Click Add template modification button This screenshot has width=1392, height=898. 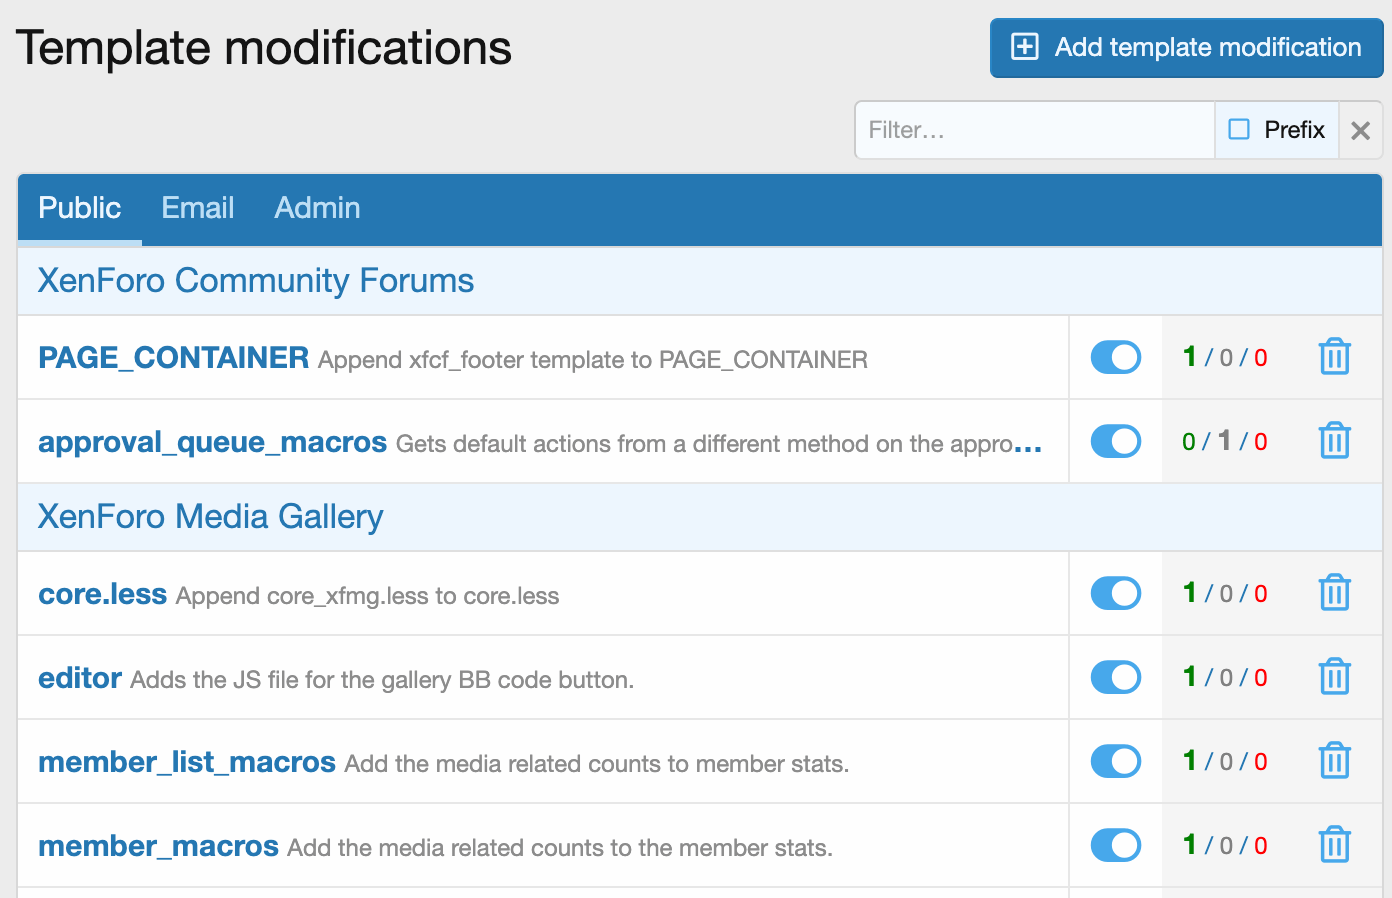1186,47
